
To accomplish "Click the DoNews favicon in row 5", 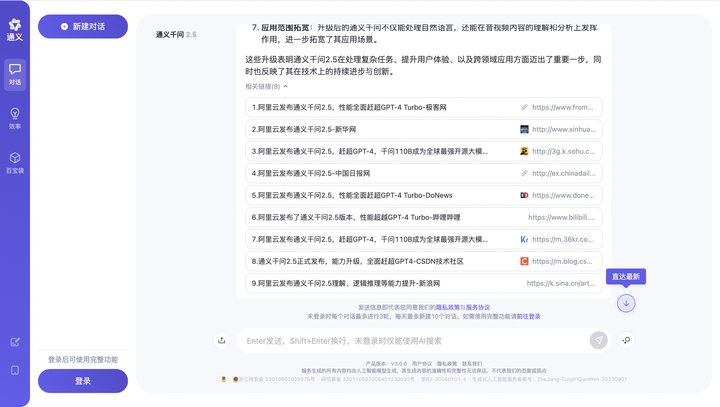I will [524, 195].
